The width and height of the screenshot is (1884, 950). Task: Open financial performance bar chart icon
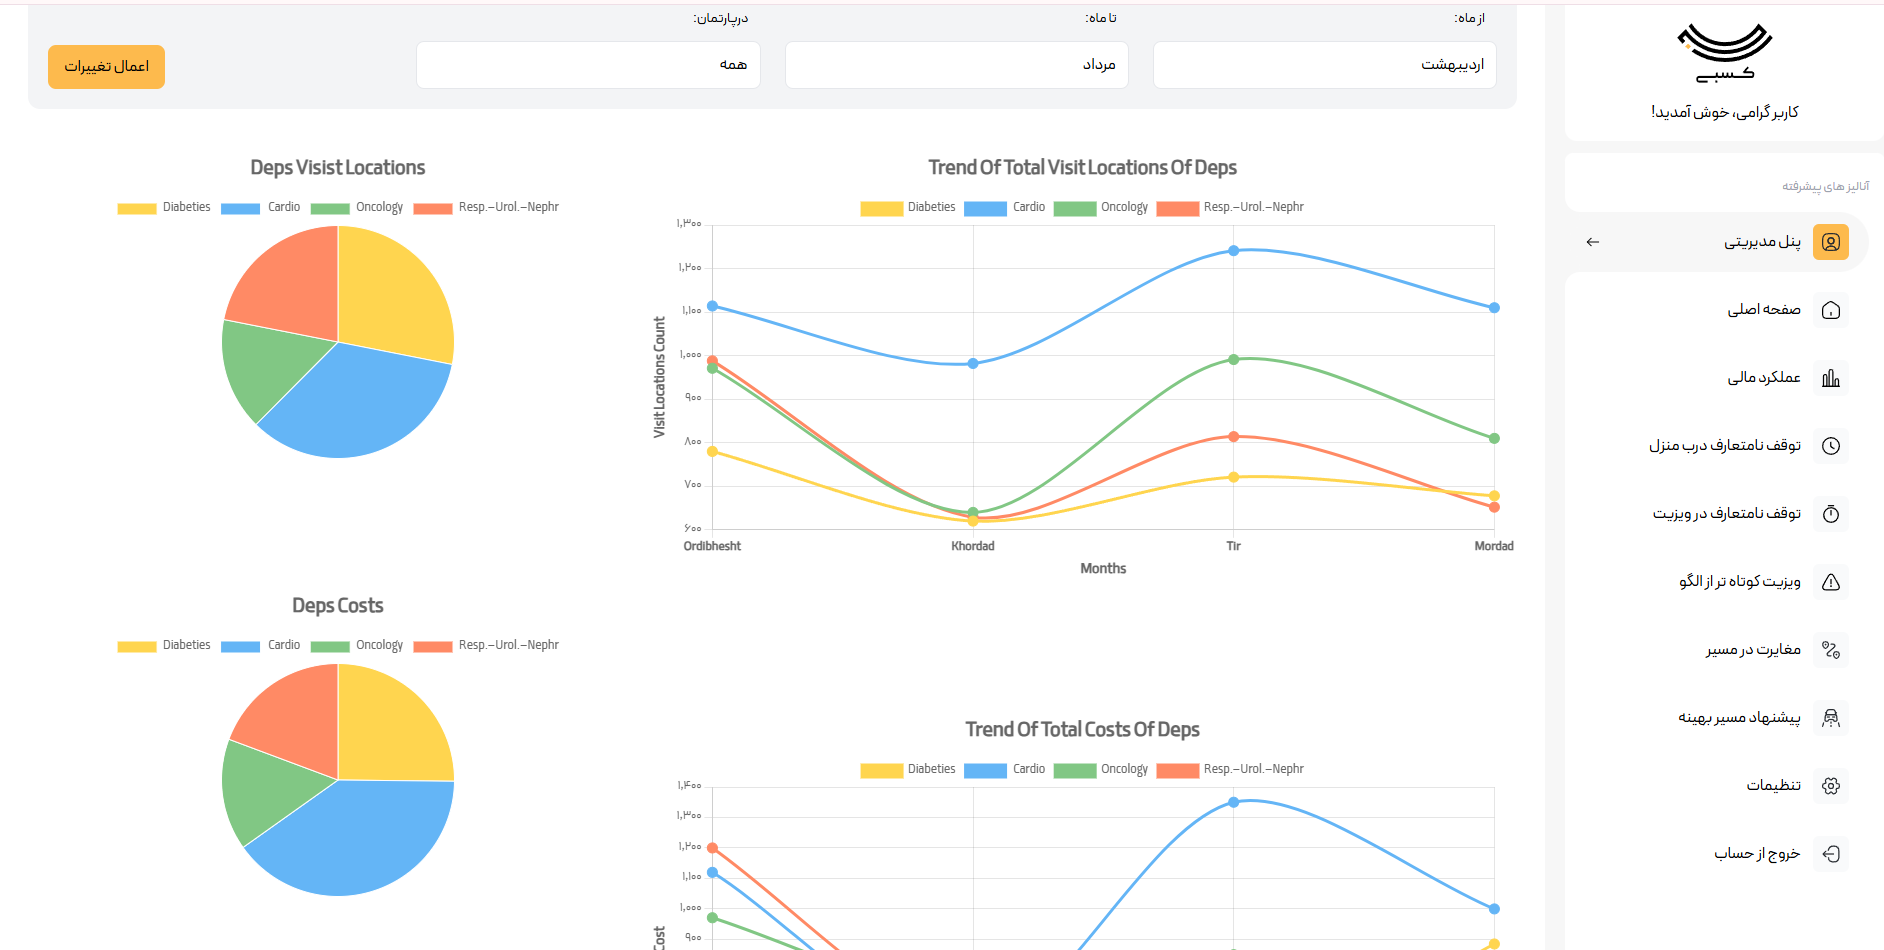[x=1830, y=378]
